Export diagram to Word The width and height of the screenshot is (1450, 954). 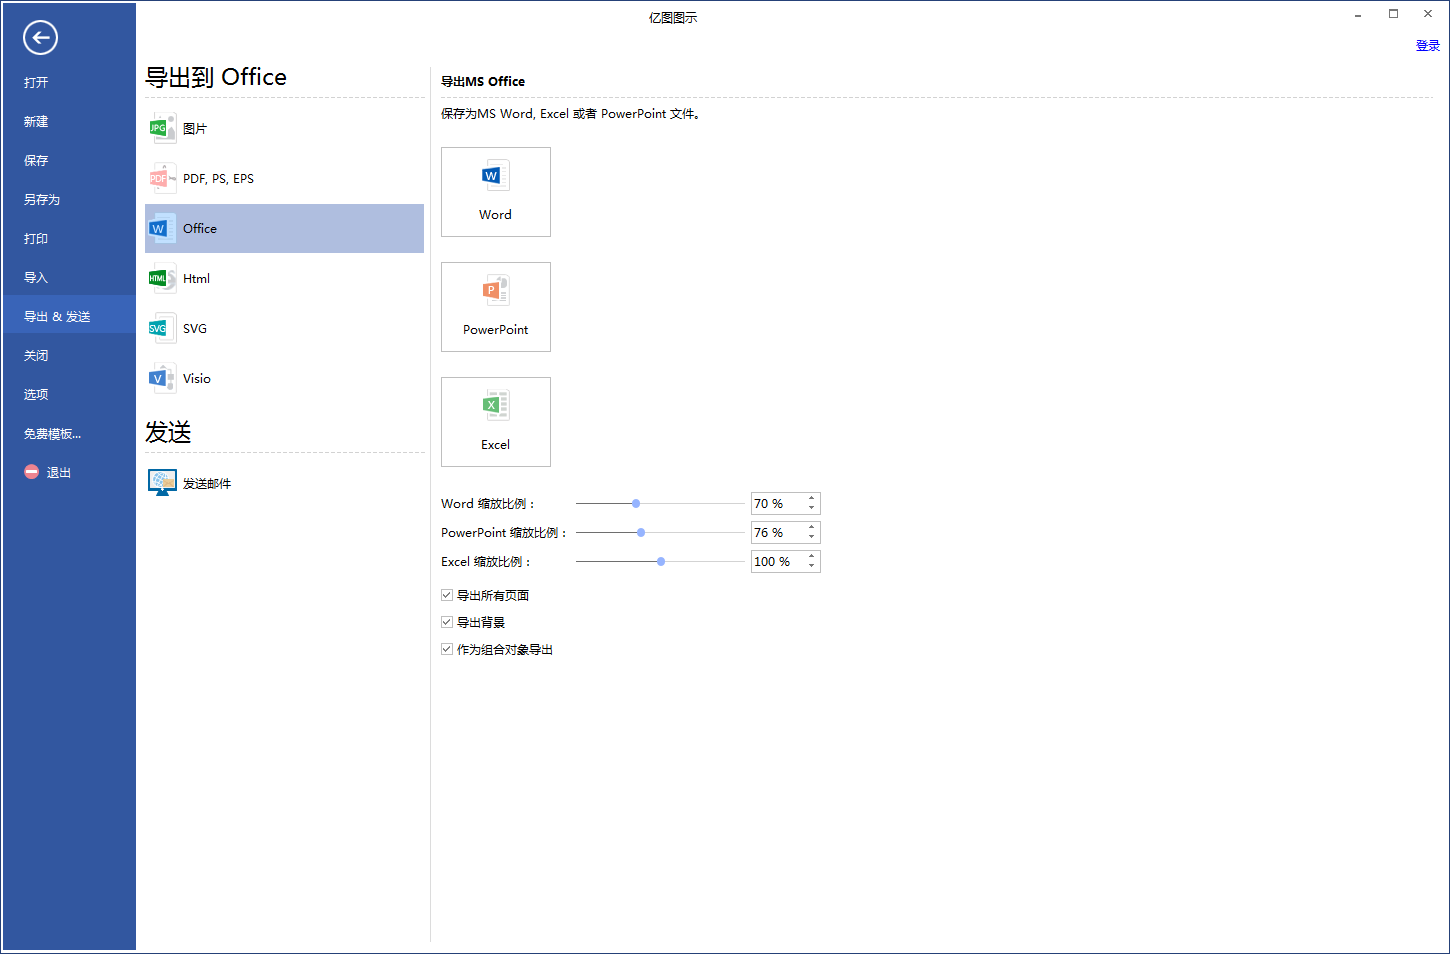tap(496, 192)
